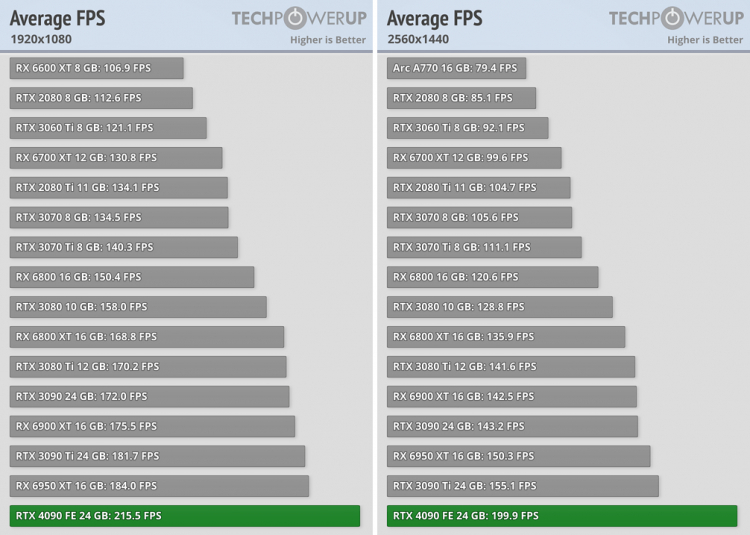This screenshot has height=535, width=750.
Task: Select the RTX 3060 Ti 121.1 FPS bar
Action: click(108, 128)
